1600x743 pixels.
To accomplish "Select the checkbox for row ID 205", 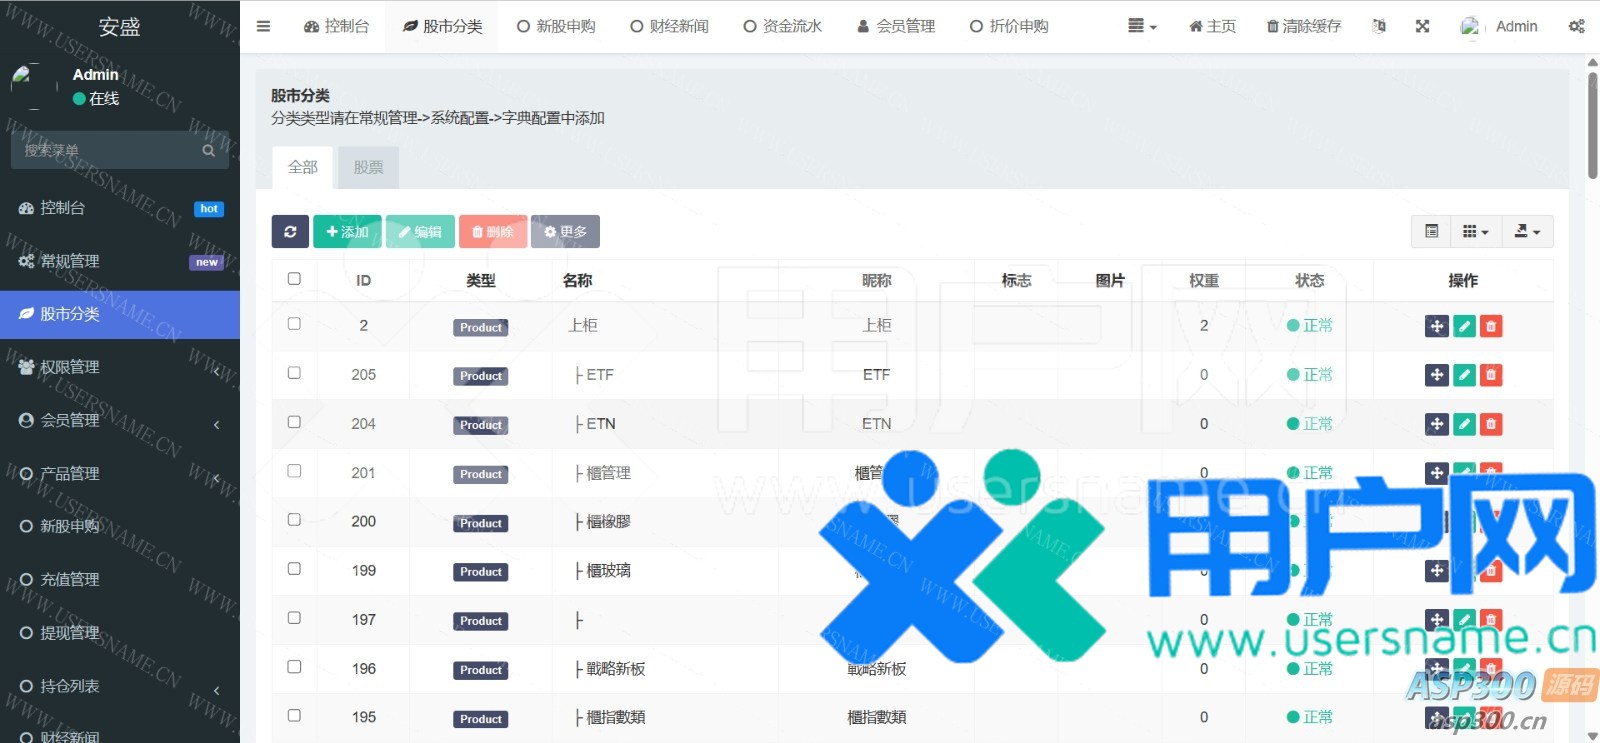I will (294, 373).
